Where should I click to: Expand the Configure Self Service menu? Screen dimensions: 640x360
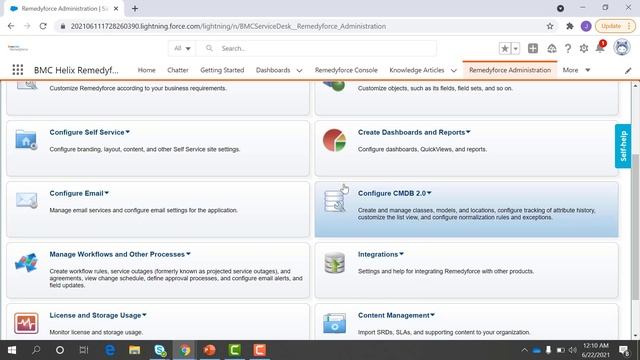coord(128,132)
